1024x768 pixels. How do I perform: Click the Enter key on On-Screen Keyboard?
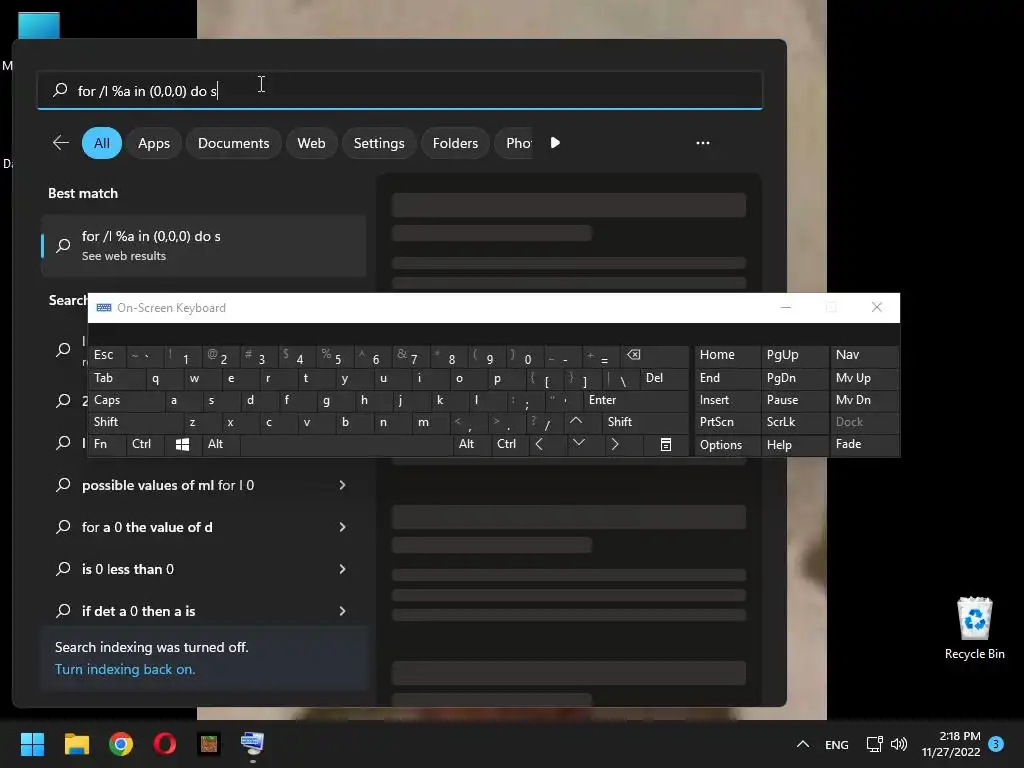(x=635, y=400)
